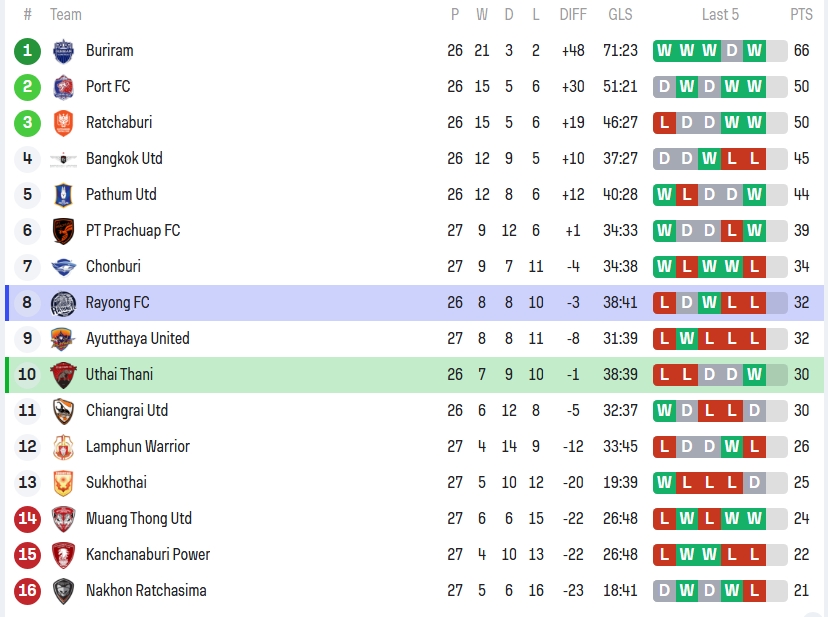Click the Ratchaburi orange crest icon
This screenshot has width=828, height=617.
[x=63, y=123]
